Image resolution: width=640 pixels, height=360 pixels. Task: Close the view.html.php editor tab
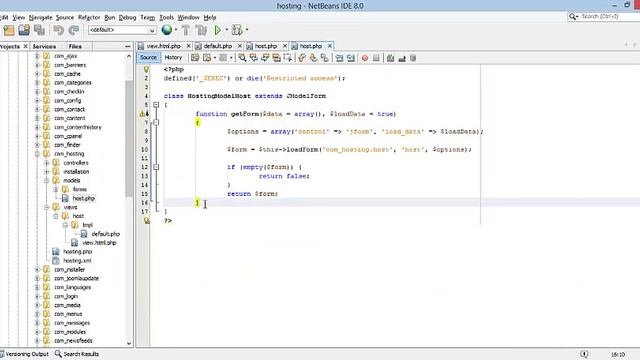(188, 46)
